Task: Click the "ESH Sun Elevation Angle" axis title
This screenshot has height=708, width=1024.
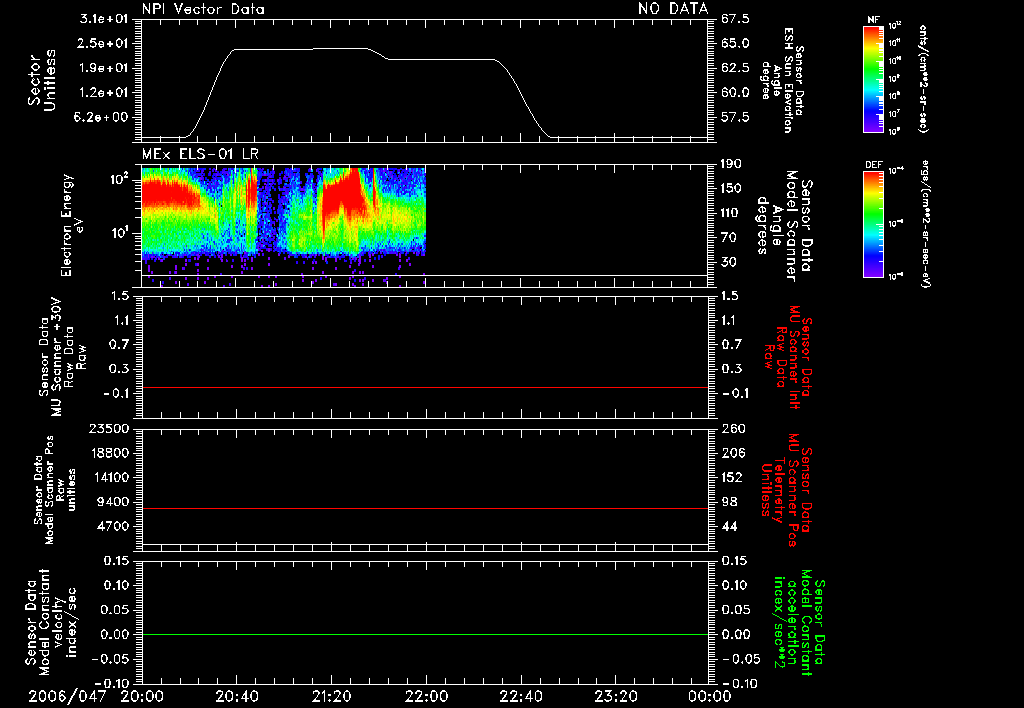Action: coord(783,80)
